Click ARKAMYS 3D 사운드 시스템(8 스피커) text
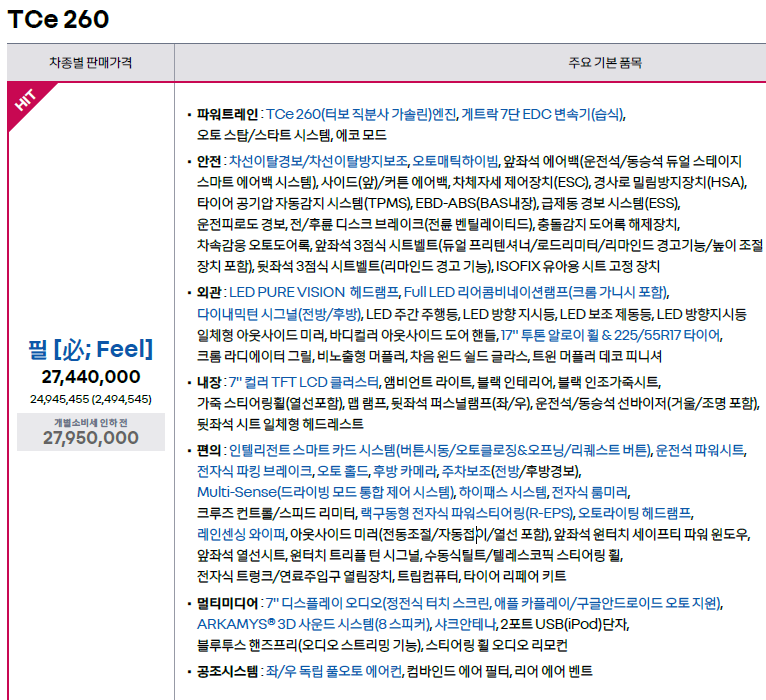This screenshot has height=700, width=766. (x=314, y=624)
